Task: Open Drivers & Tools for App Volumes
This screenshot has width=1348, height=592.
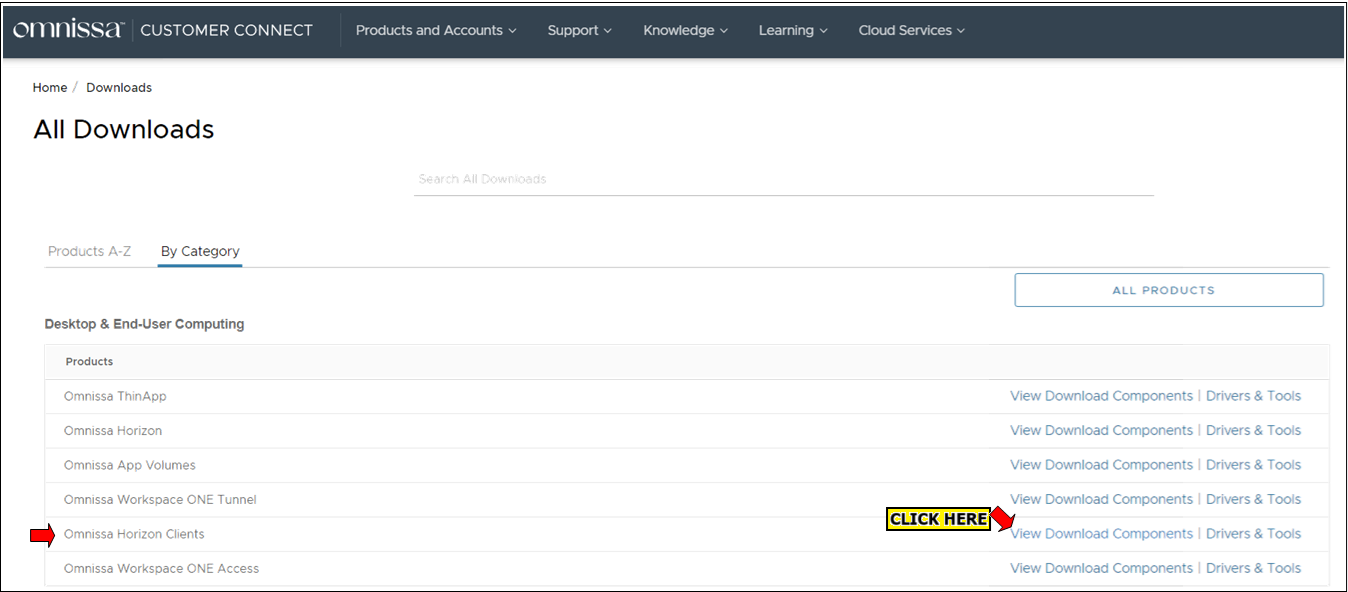Action: tap(1253, 465)
